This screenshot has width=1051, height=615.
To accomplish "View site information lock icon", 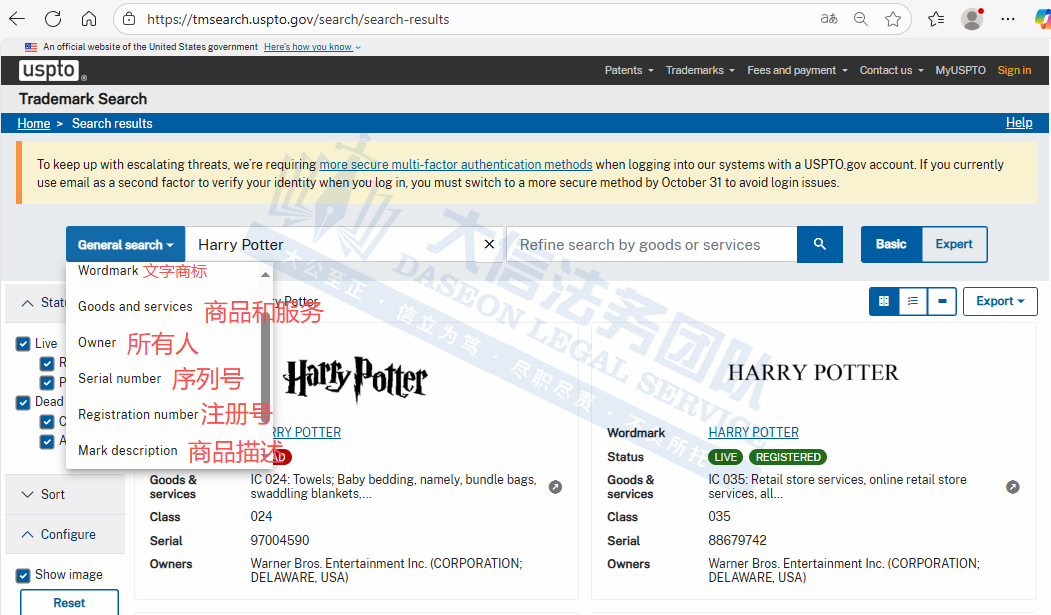I will pos(129,19).
